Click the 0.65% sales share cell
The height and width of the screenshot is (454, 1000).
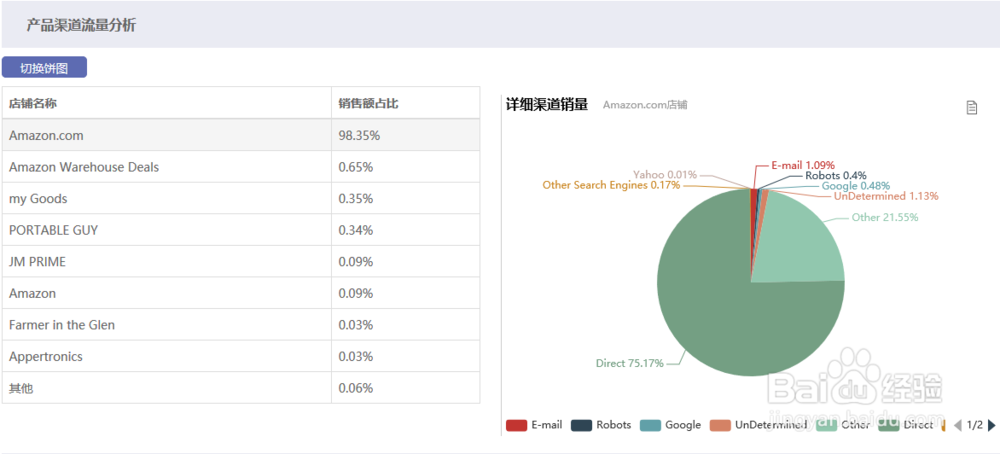(x=406, y=167)
